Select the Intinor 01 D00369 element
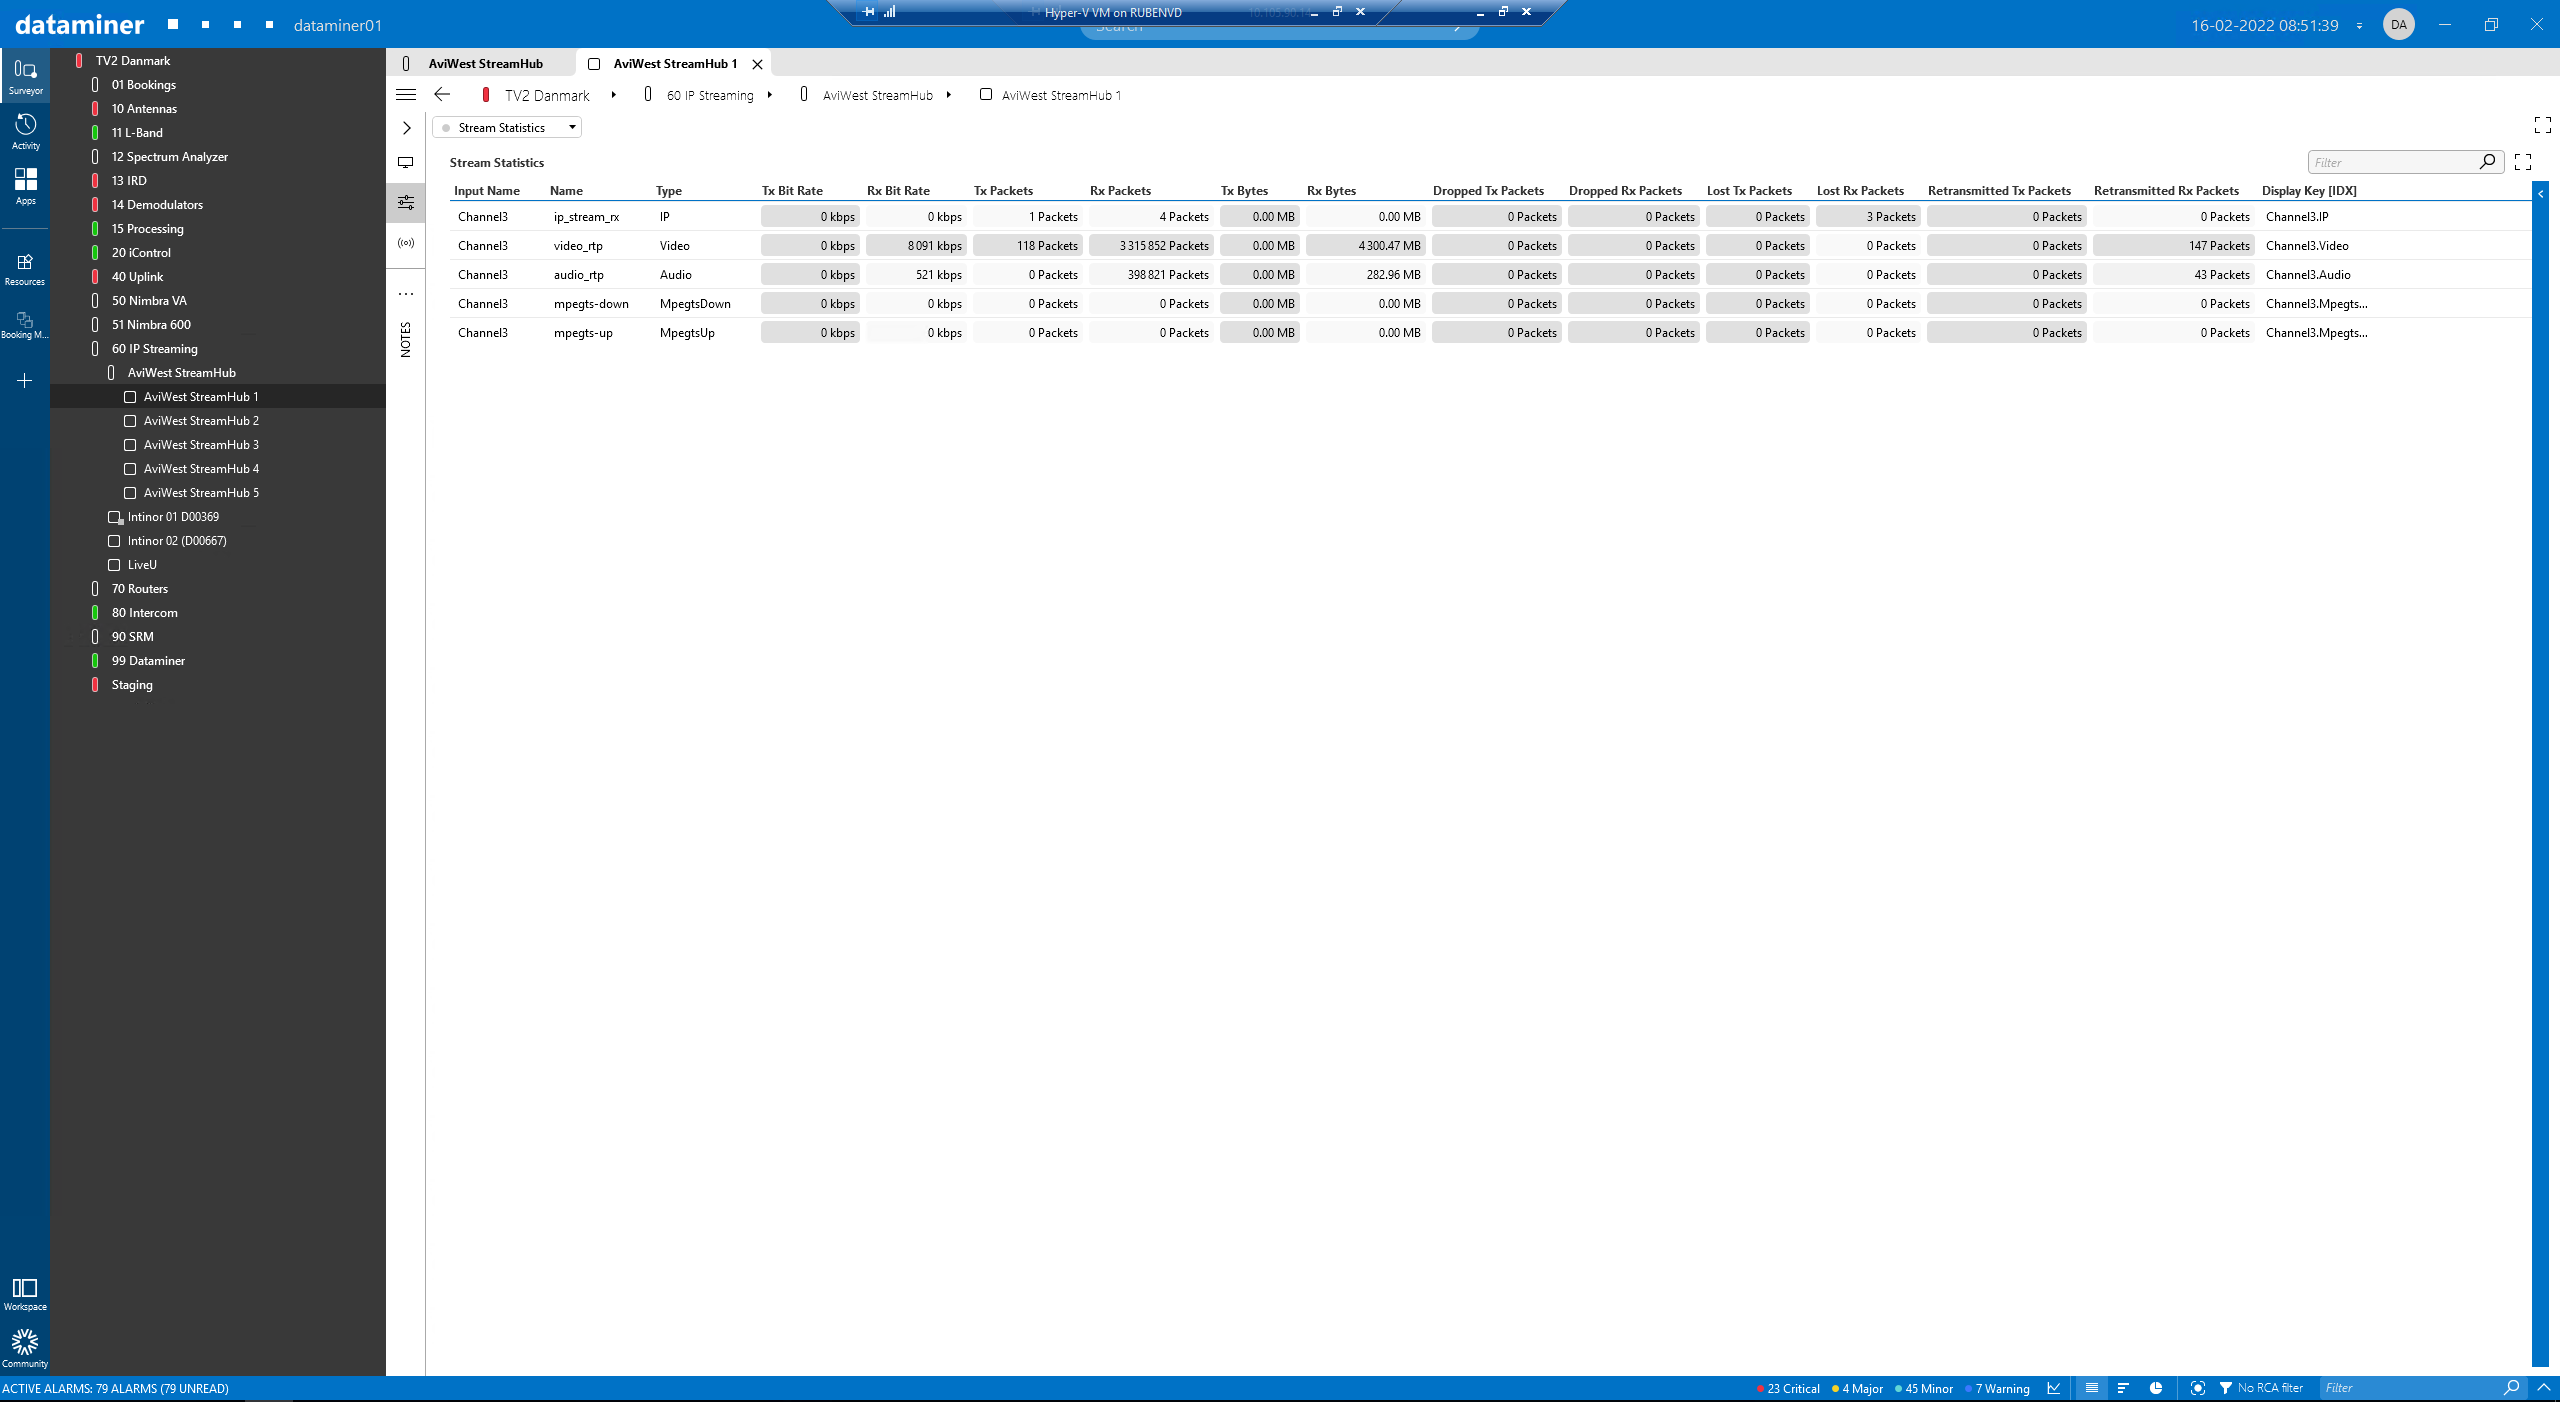Screen dimensions: 2560x1402 173,517
